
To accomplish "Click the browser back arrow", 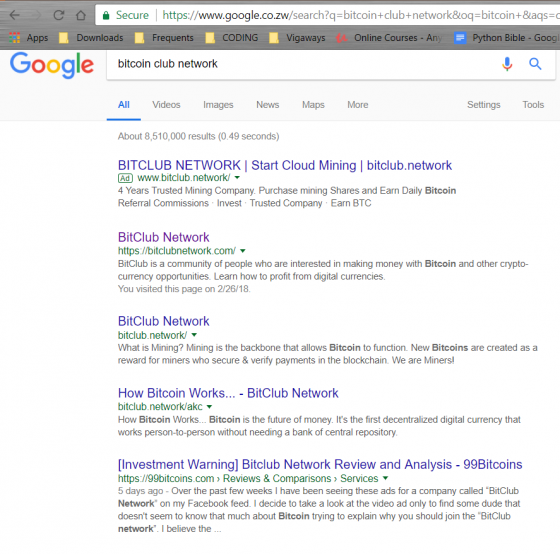I will pyautogui.click(x=15, y=15).
